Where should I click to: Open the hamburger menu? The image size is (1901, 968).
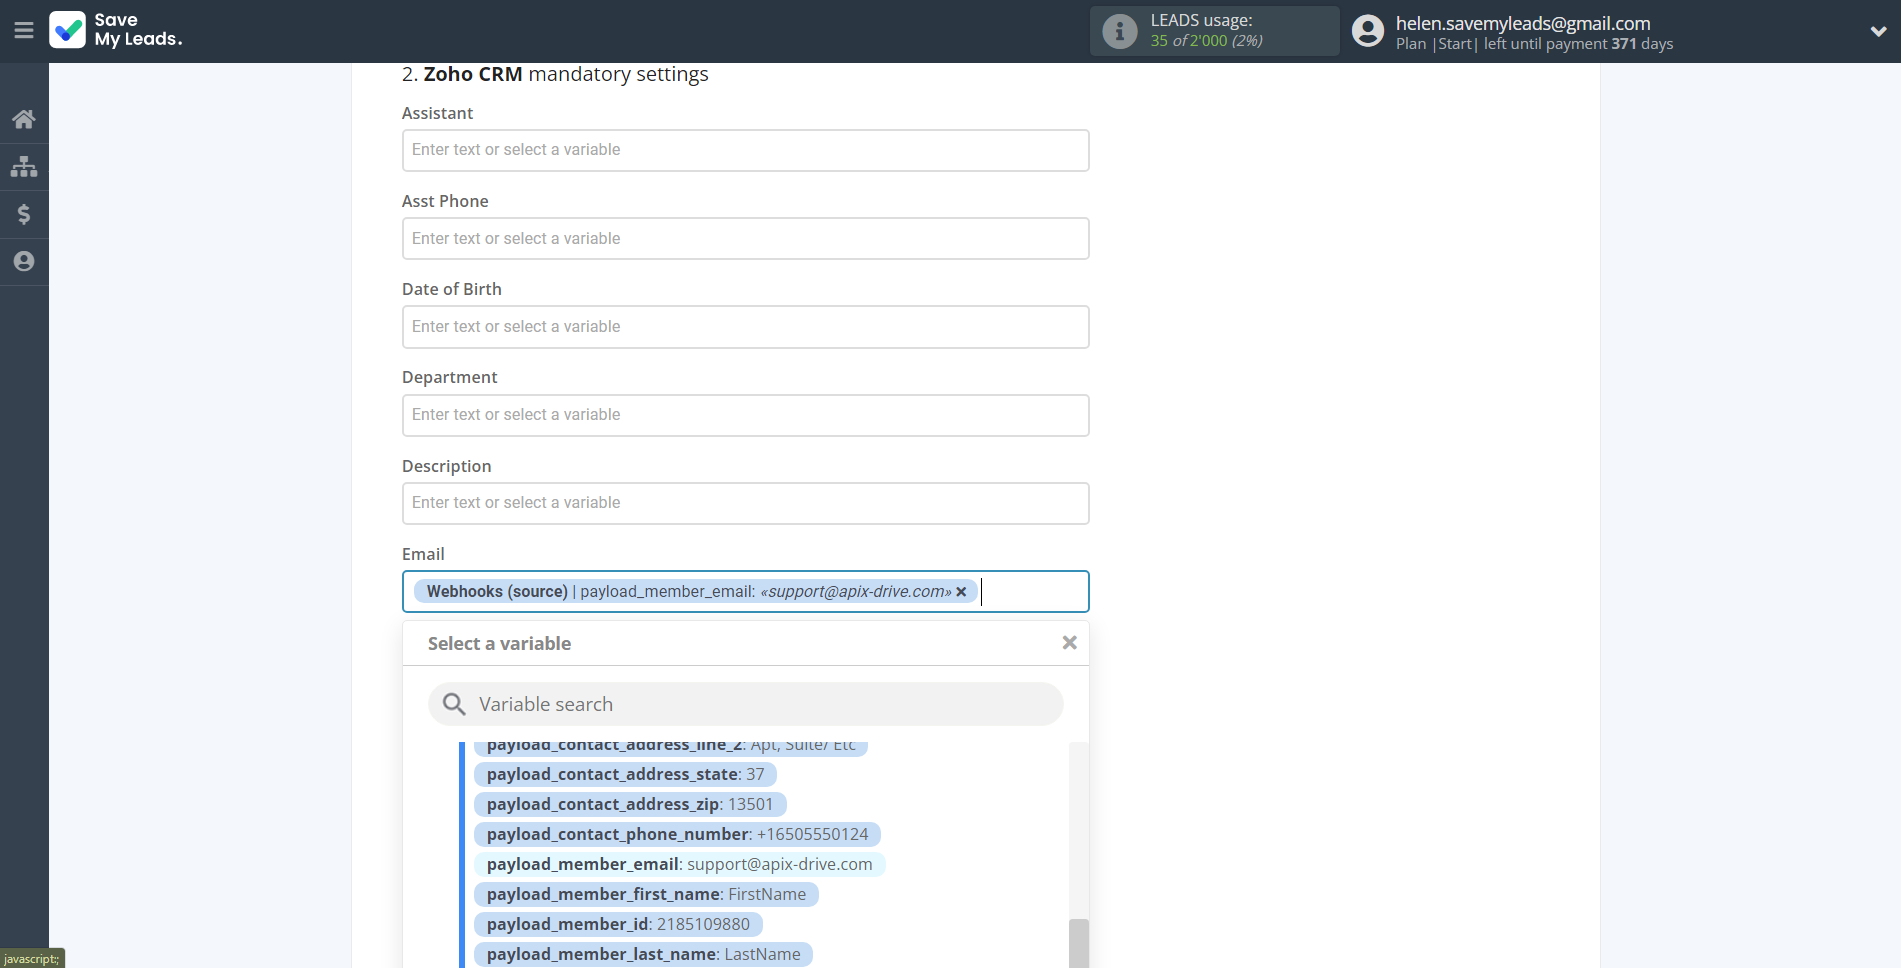[24, 31]
